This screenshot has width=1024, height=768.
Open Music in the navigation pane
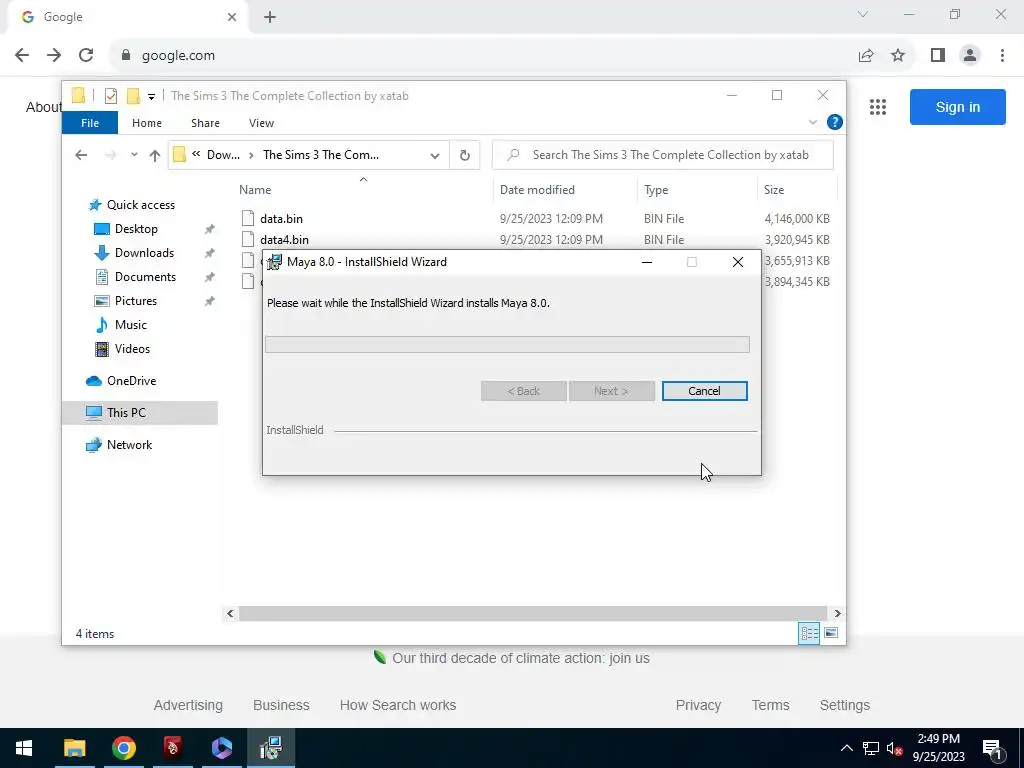pos(130,325)
